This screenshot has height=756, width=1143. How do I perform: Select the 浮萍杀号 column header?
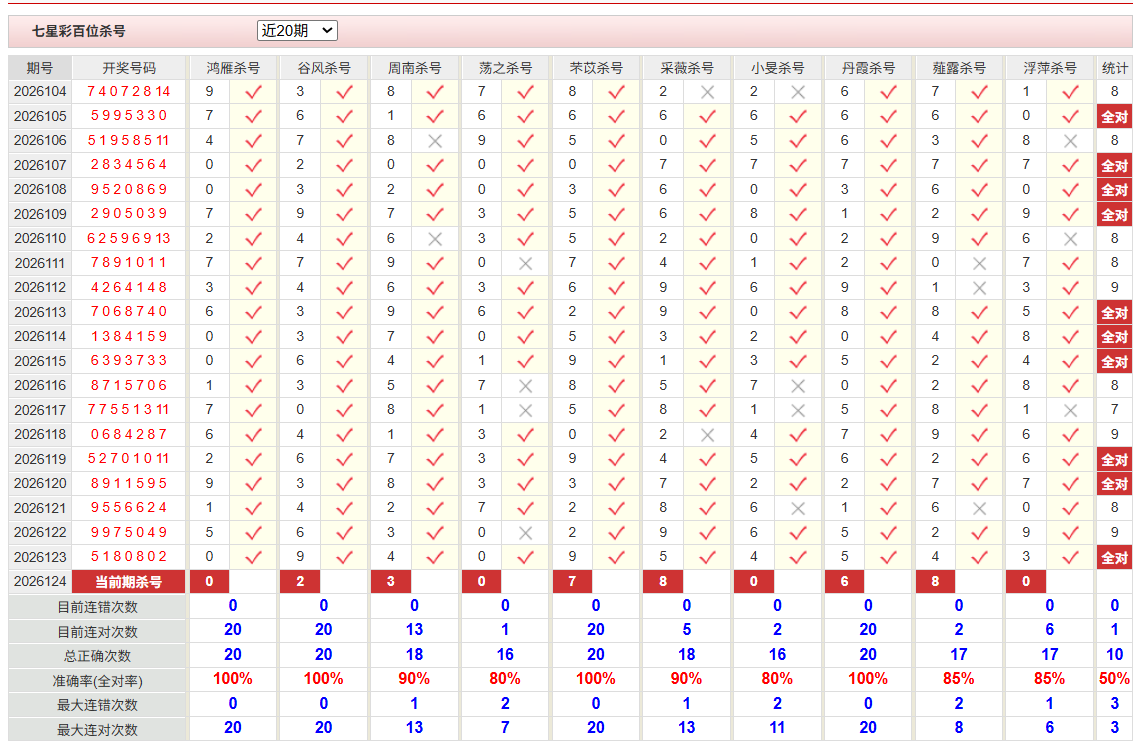[x=1050, y=68]
